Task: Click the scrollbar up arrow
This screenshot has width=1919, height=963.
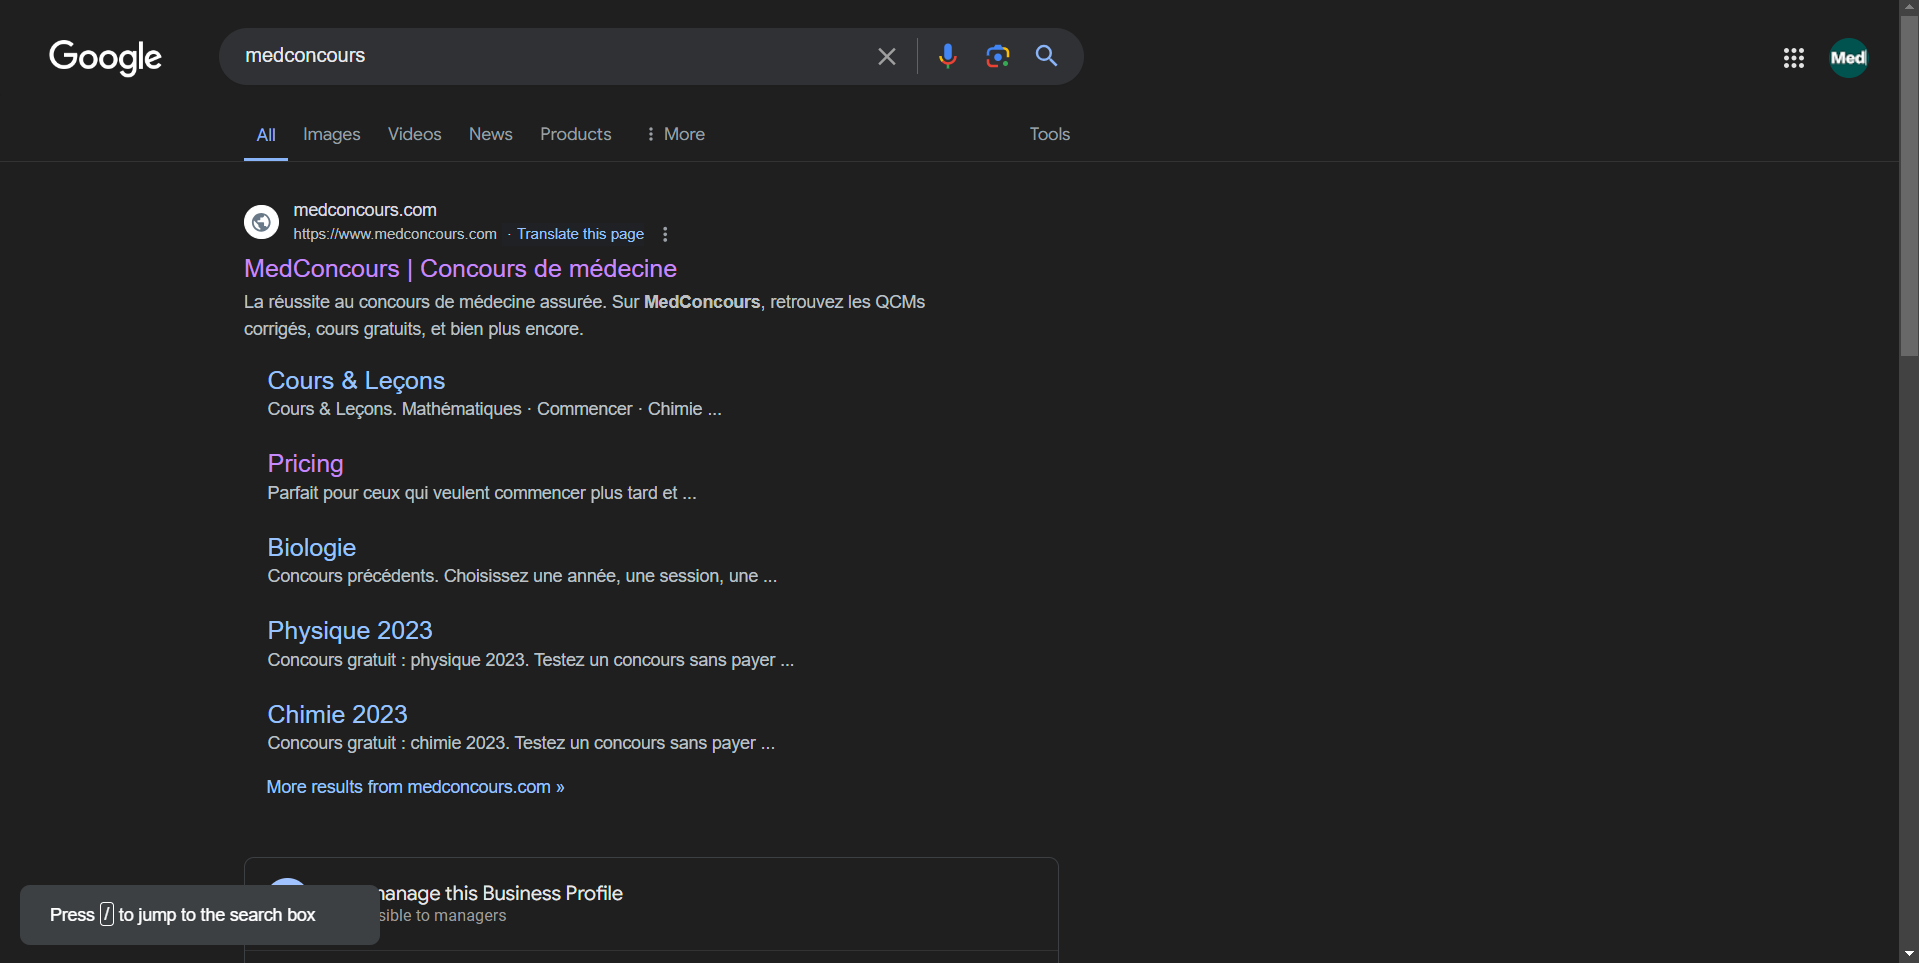Action: pyautogui.click(x=1909, y=7)
